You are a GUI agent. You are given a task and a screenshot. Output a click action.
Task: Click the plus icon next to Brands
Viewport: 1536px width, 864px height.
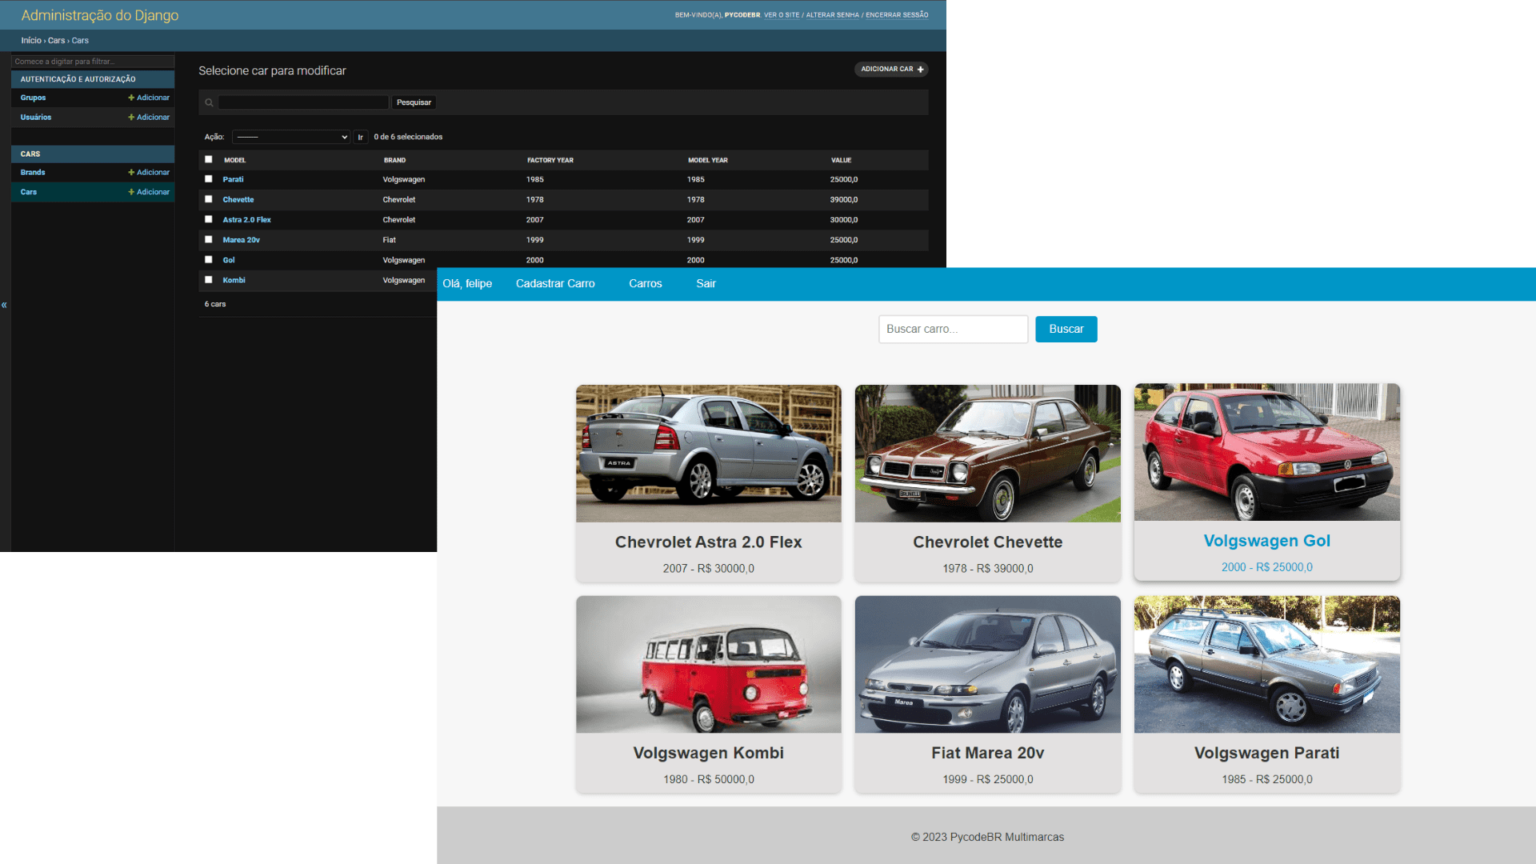(131, 172)
